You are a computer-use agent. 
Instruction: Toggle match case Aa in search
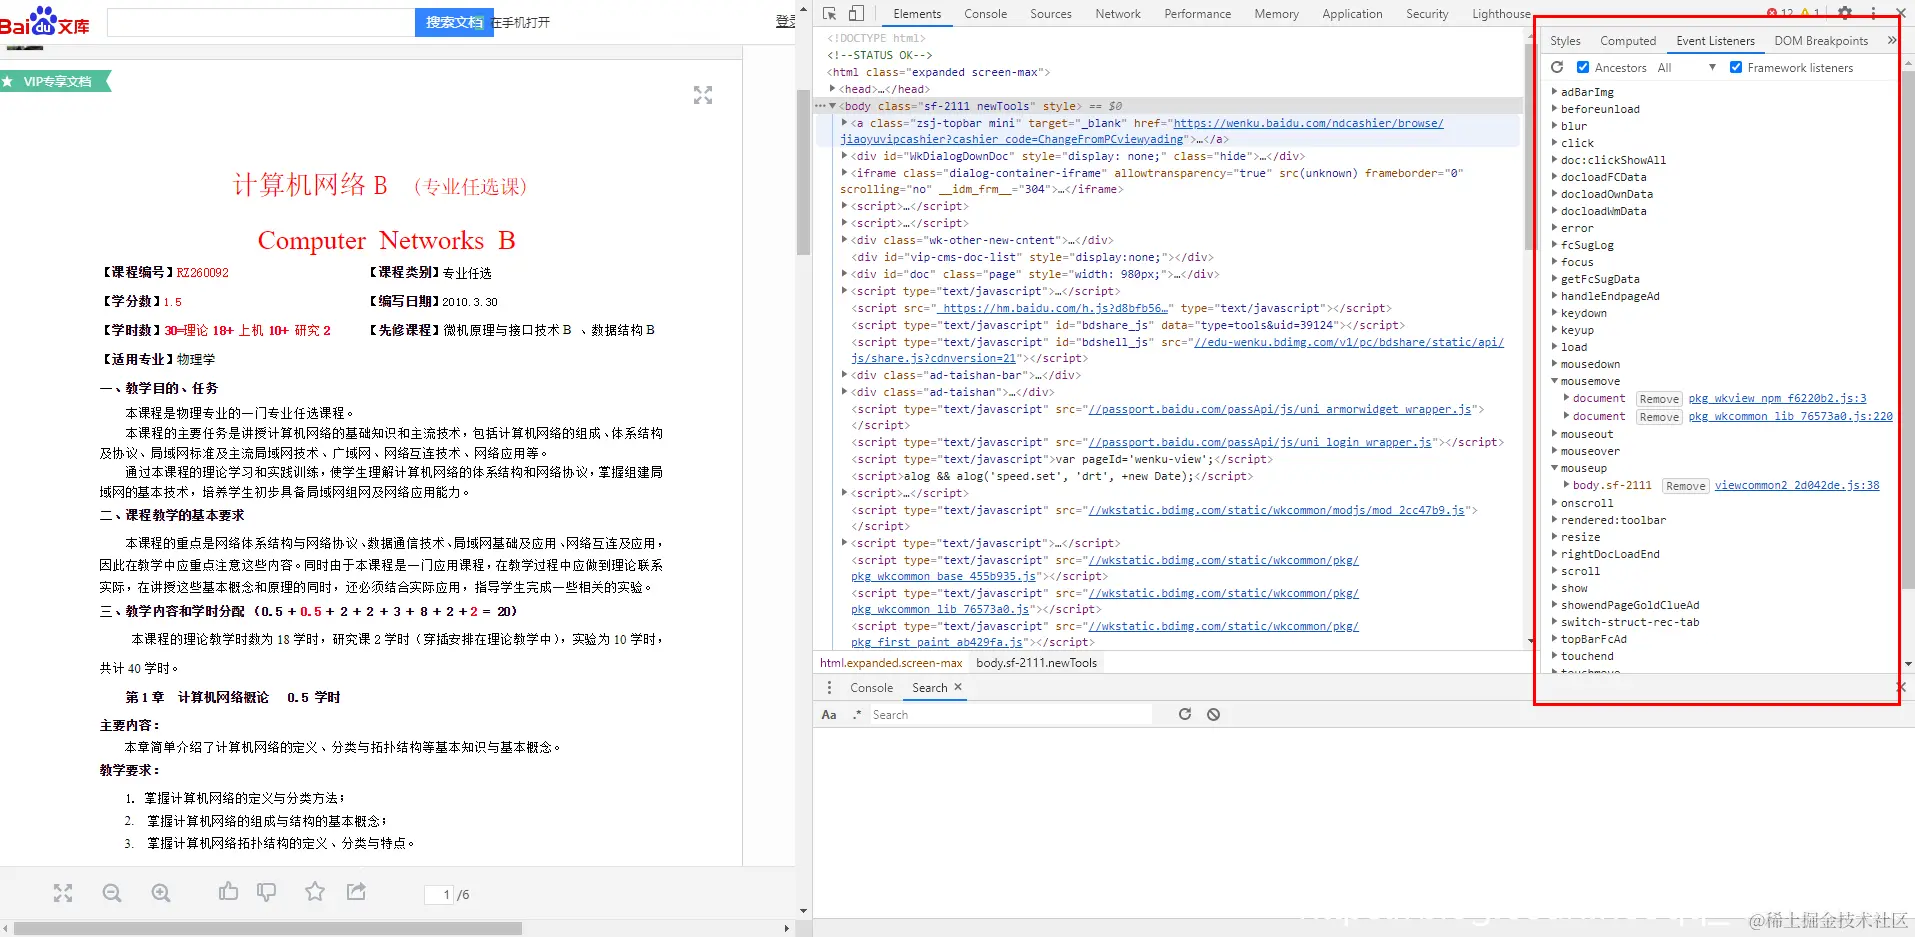829,714
